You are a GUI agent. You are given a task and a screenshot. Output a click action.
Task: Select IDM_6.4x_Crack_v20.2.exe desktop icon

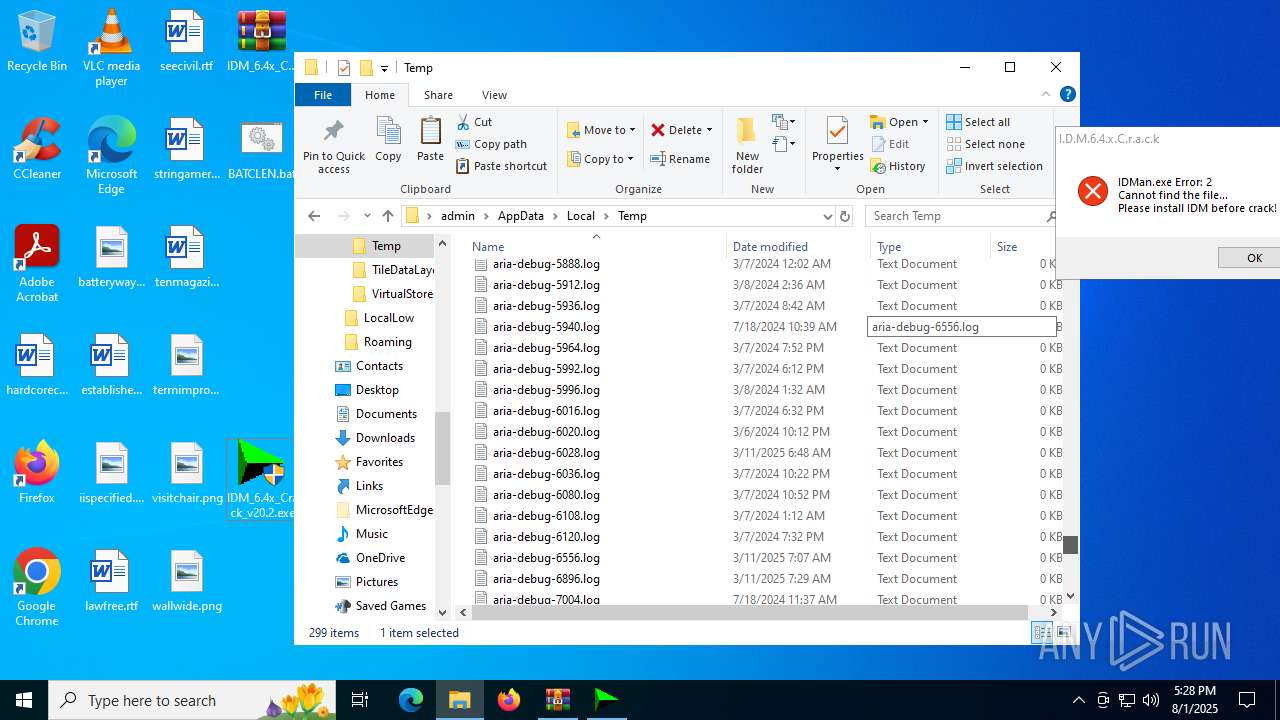tap(260, 480)
